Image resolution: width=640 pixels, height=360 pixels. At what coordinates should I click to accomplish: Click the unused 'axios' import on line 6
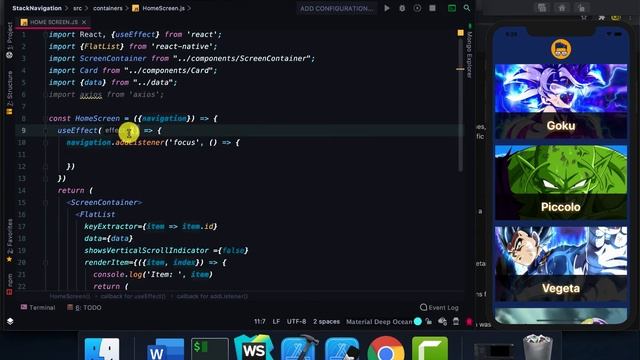click(91, 95)
